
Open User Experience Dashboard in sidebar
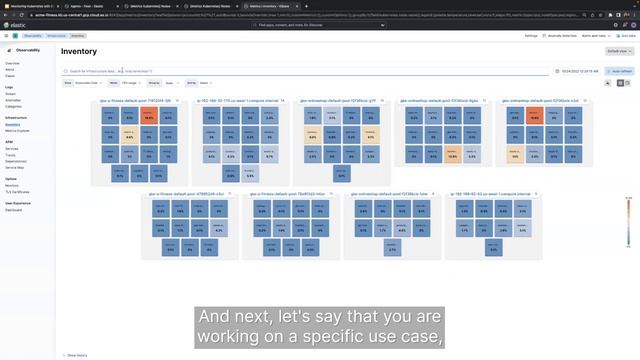tap(13, 210)
